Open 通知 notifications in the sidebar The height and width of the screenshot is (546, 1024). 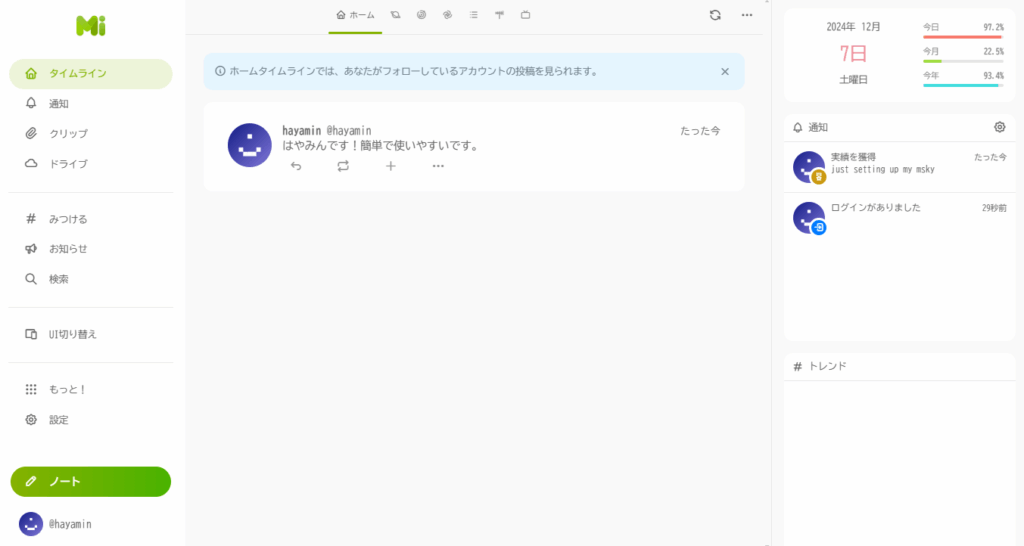point(91,104)
